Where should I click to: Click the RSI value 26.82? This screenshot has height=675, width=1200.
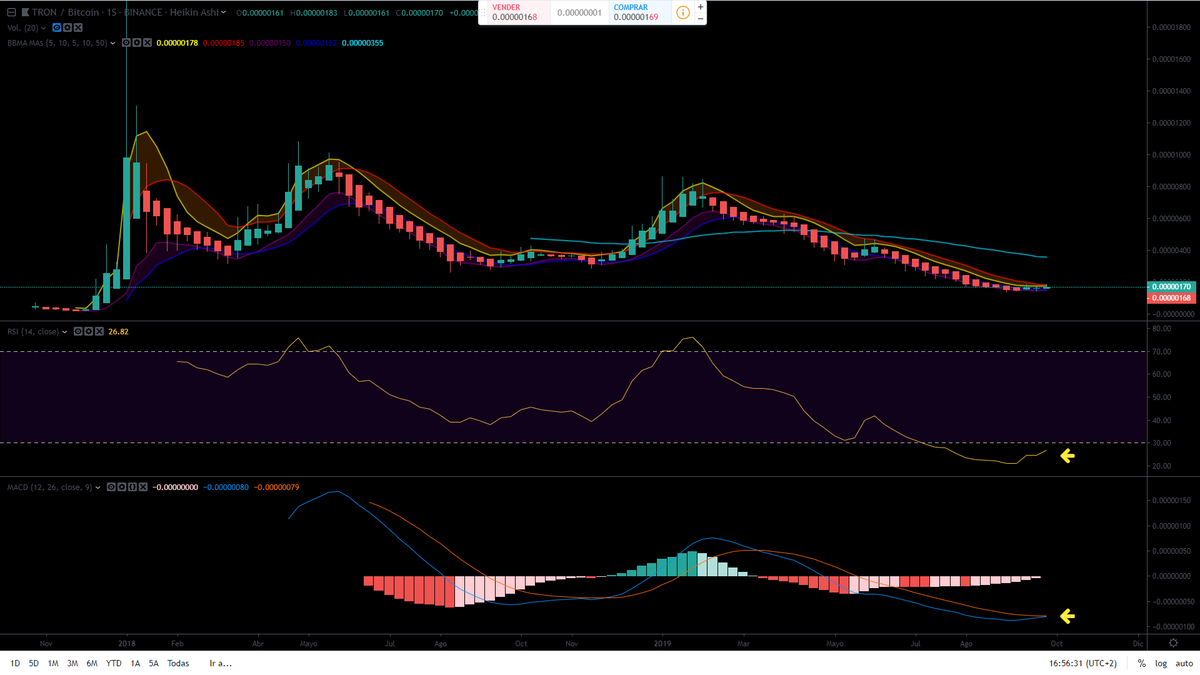click(x=118, y=331)
